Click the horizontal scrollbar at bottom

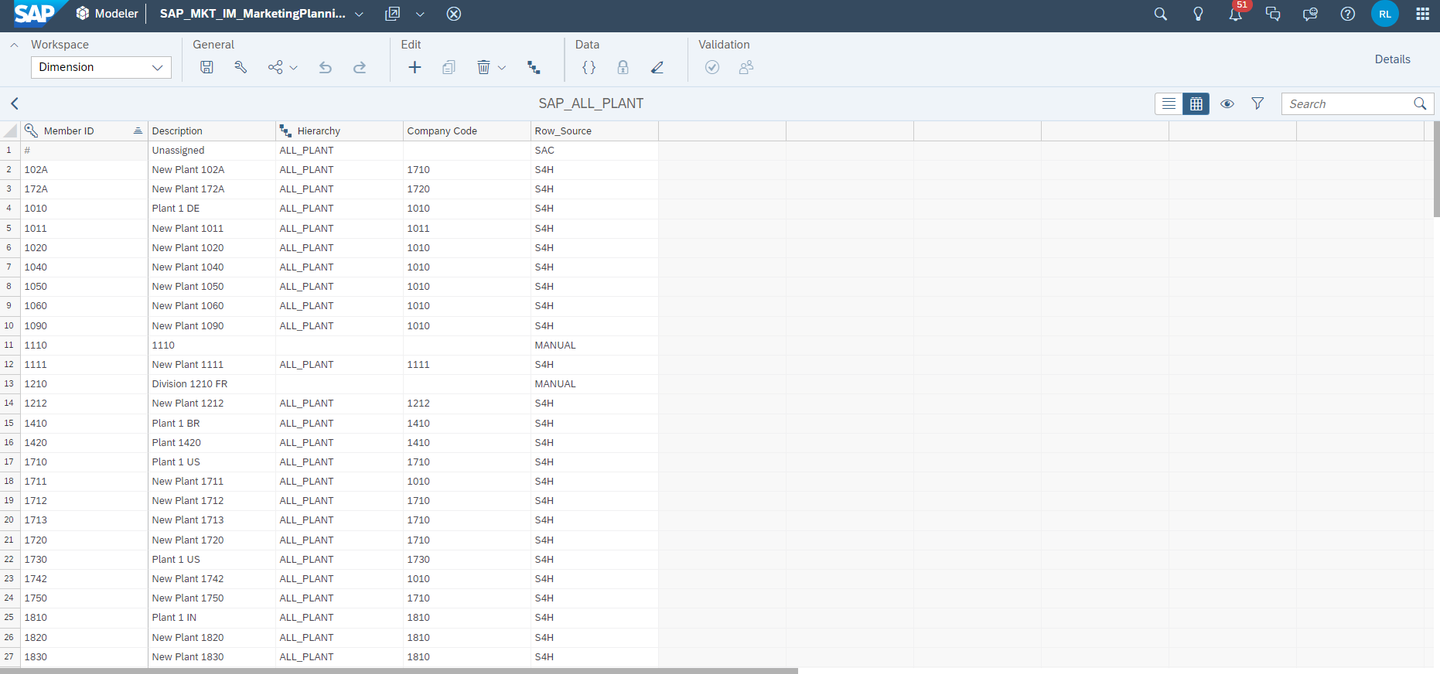(399, 671)
